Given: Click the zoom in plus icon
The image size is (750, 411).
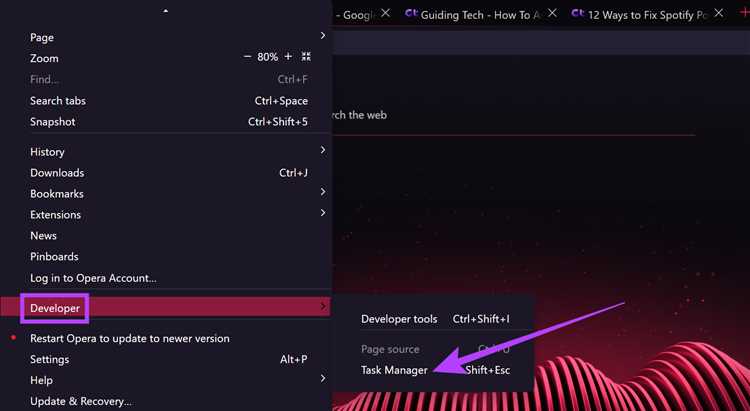Looking at the screenshot, I should tap(289, 57).
